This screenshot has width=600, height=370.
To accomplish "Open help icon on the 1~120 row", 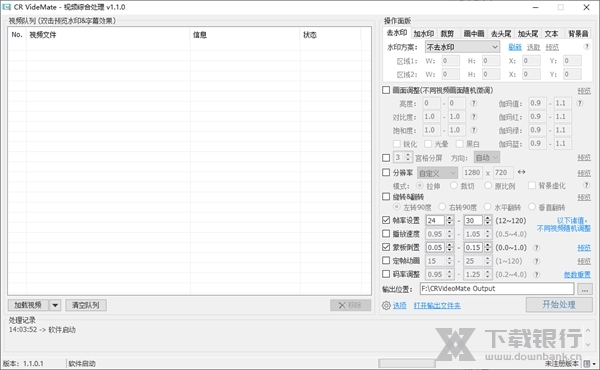I will pyautogui.click(x=536, y=261).
